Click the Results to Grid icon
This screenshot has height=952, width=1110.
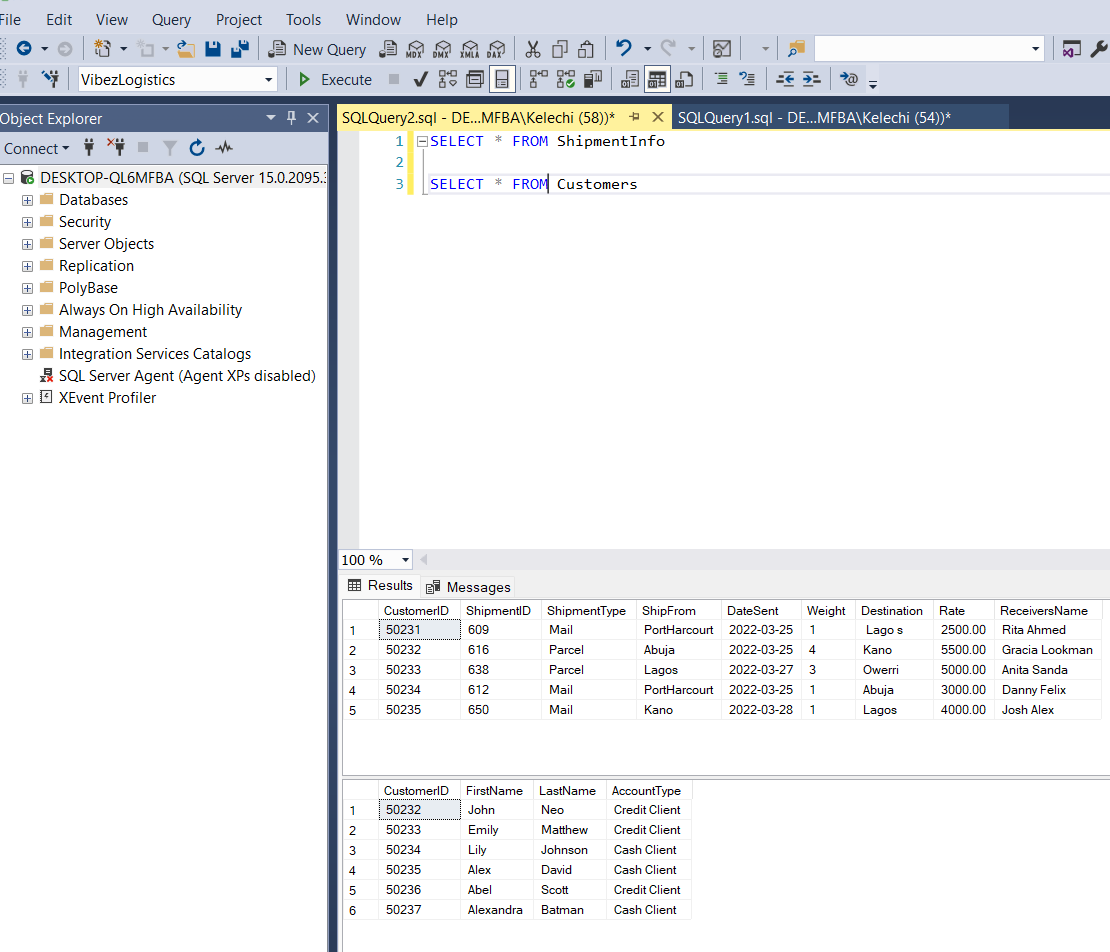[657, 79]
